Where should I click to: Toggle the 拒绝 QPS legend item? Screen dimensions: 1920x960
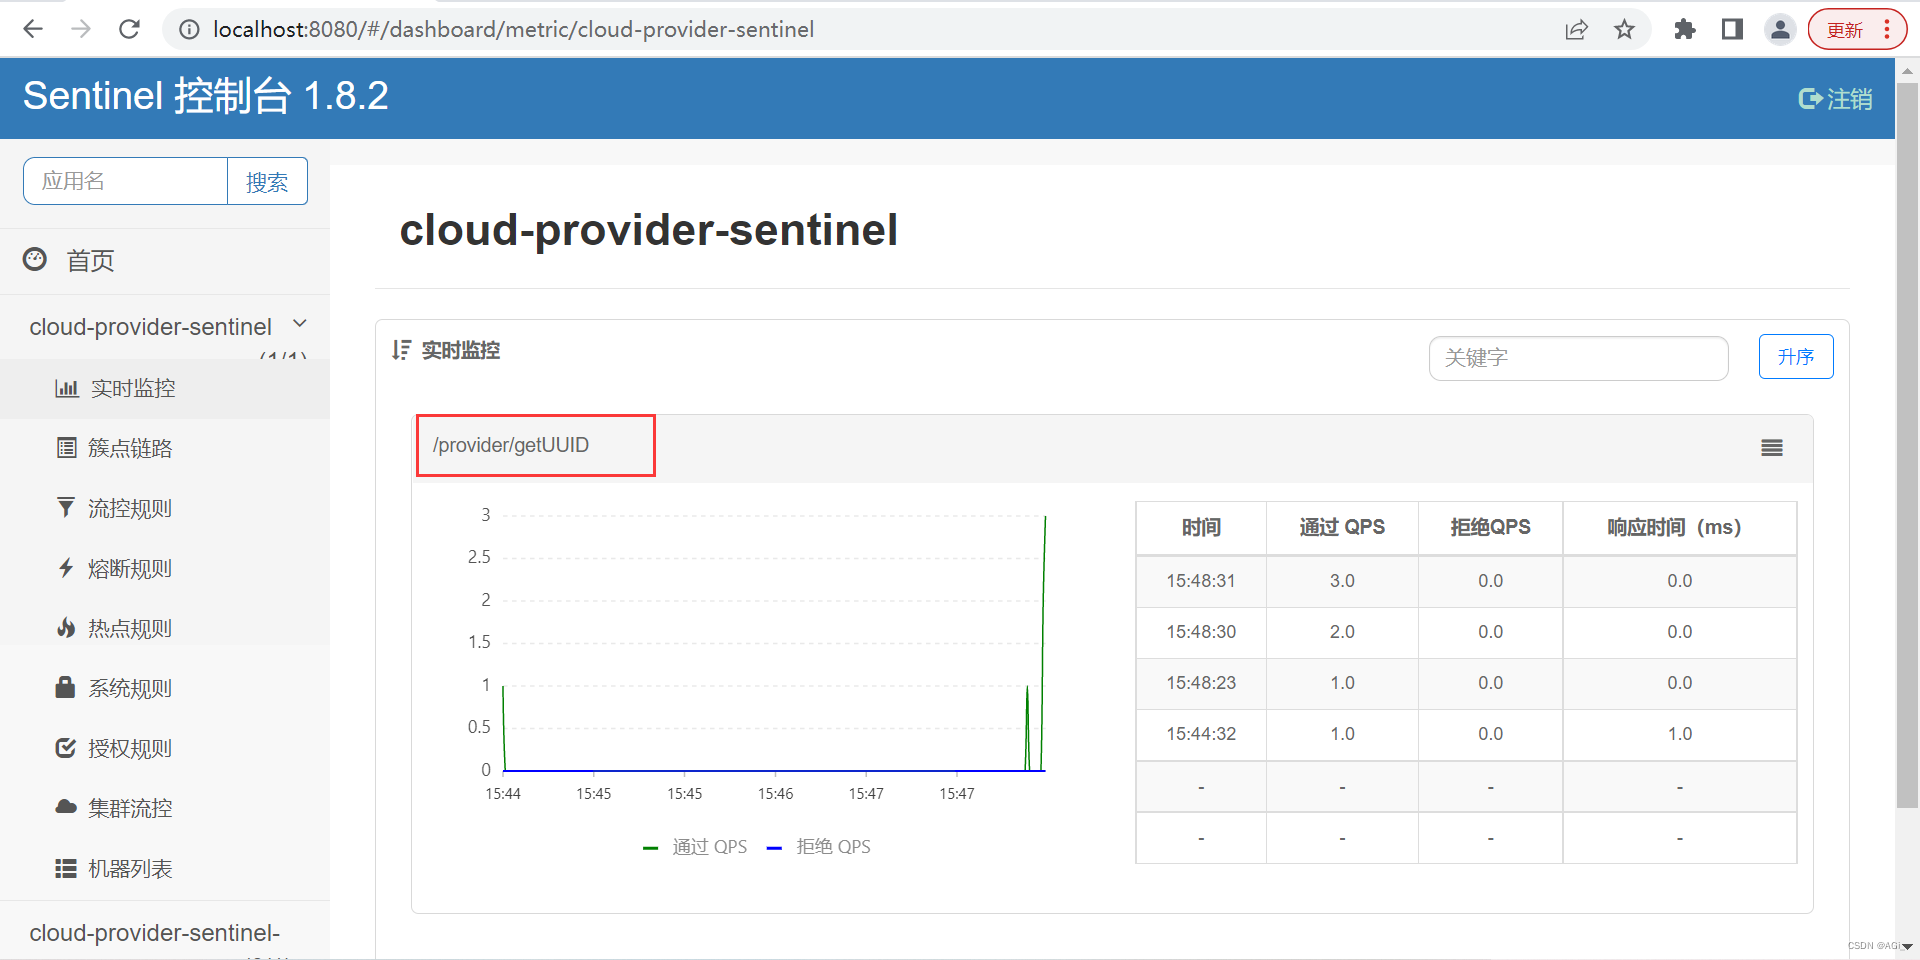coord(818,847)
